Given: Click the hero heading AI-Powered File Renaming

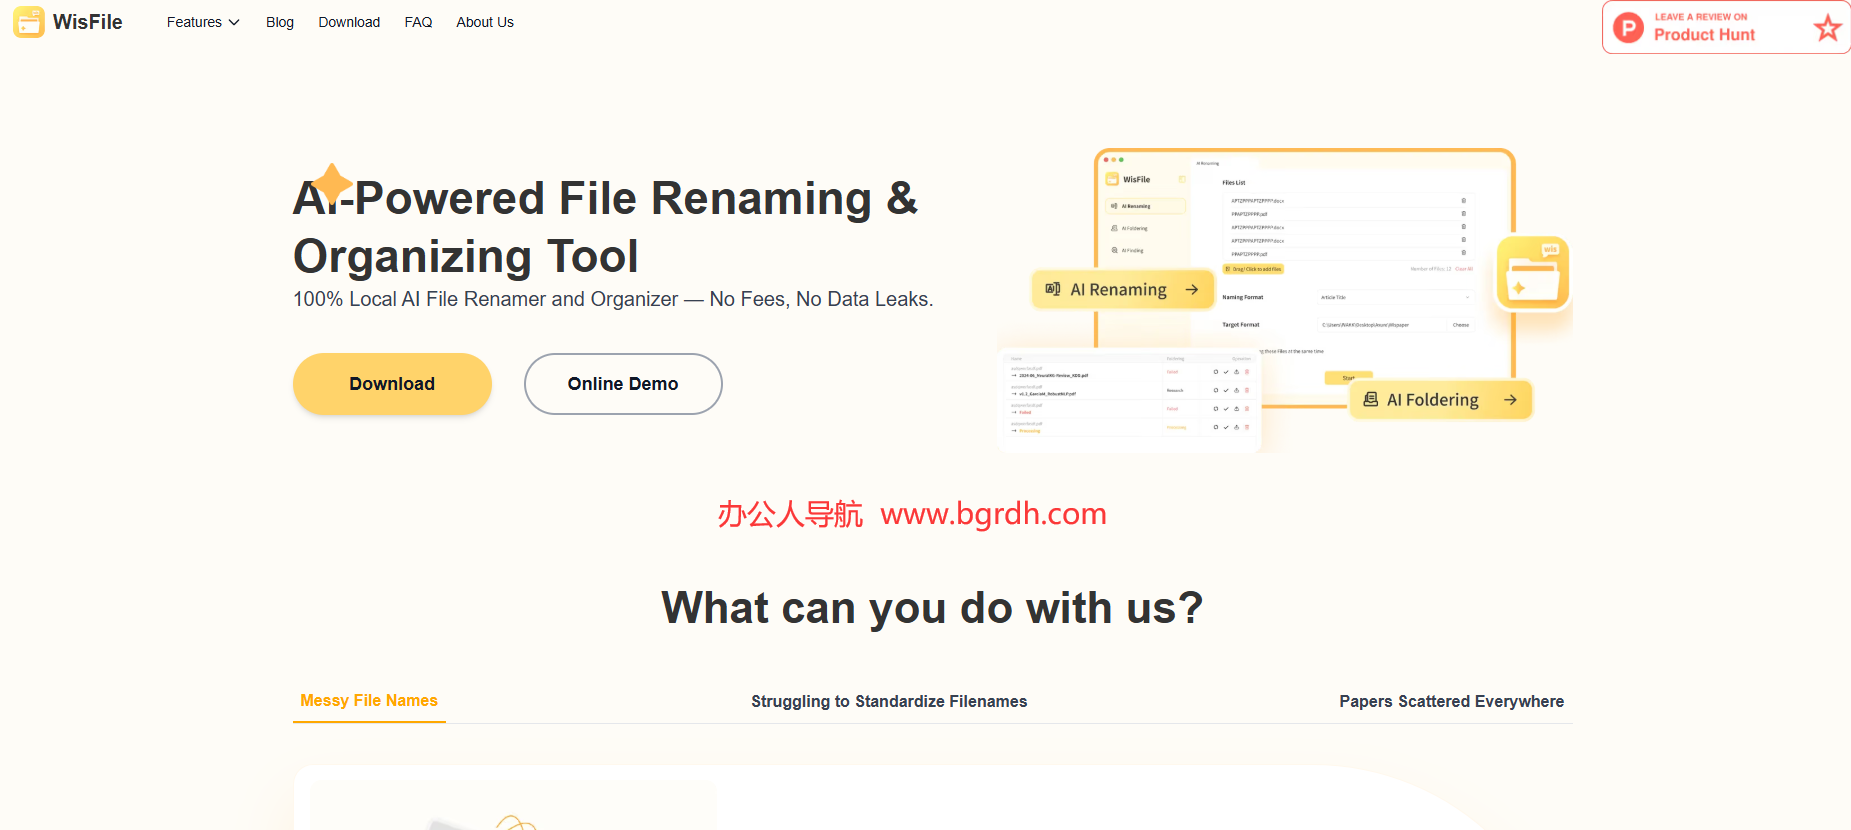Looking at the screenshot, I should pos(606,227).
